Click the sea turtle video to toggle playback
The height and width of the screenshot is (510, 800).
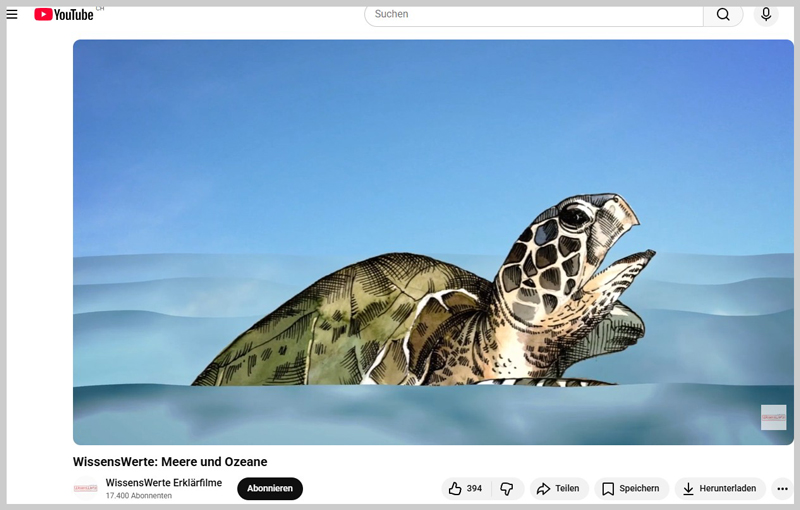click(x=433, y=242)
